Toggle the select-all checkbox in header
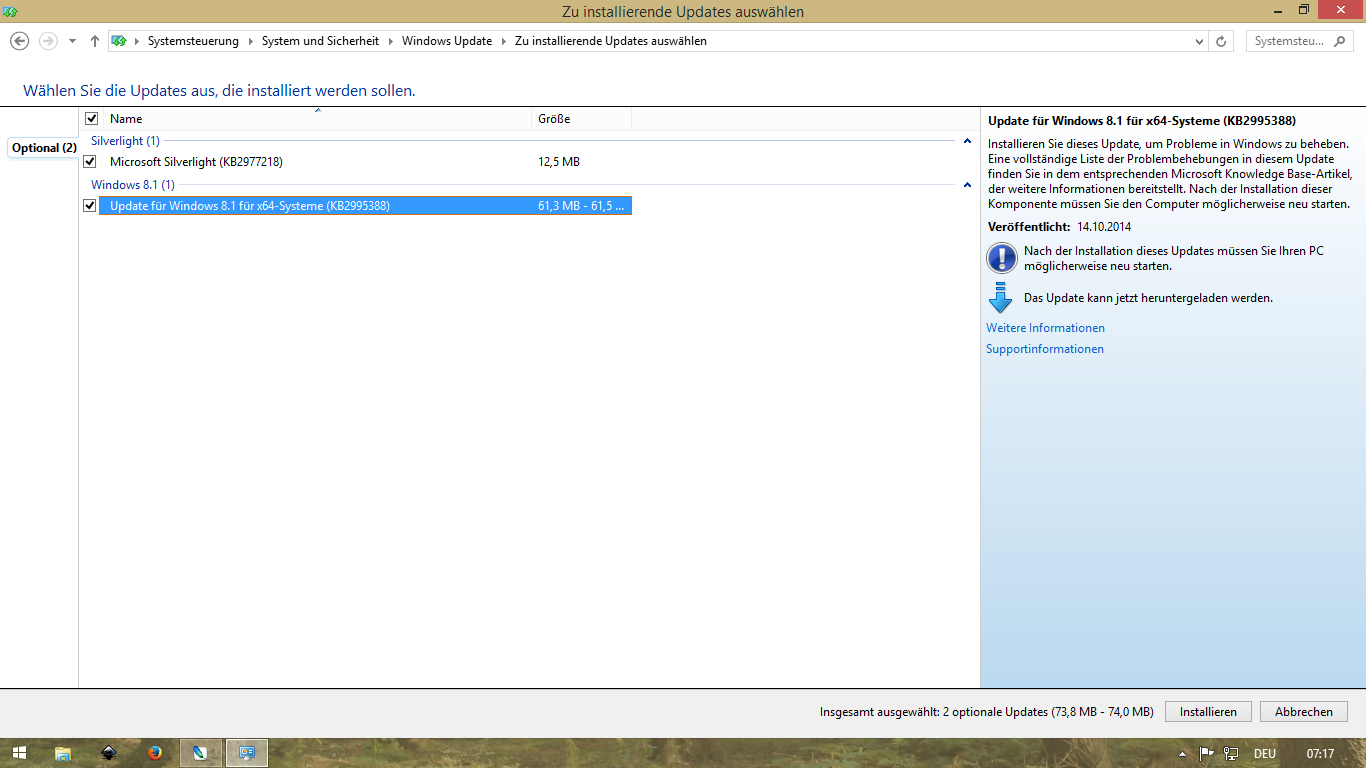Viewport: 1366px width, 768px height. 92,118
